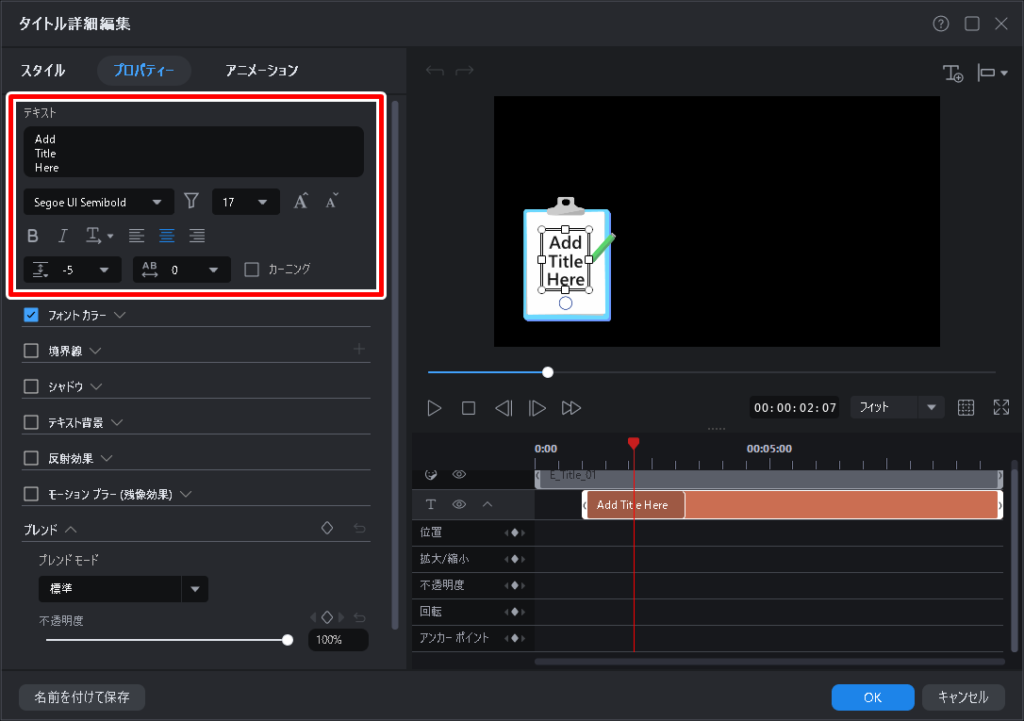
Task: Click the 不透明度 slider handle
Action: click(x=288, y=640)
